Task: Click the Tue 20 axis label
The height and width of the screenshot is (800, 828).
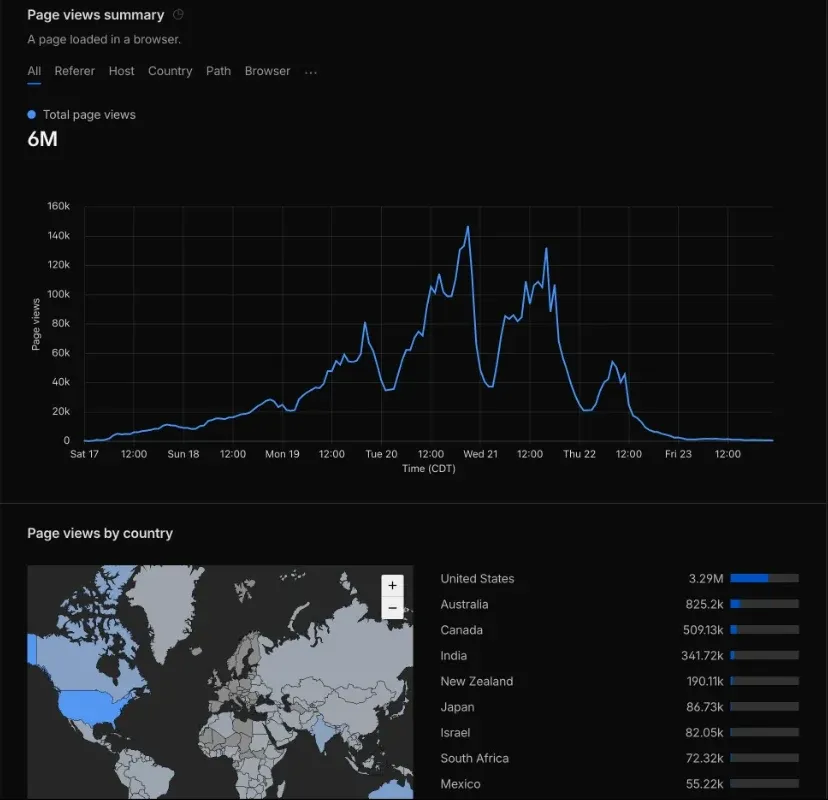Action: pyautogui.click(x=381, y=454)
